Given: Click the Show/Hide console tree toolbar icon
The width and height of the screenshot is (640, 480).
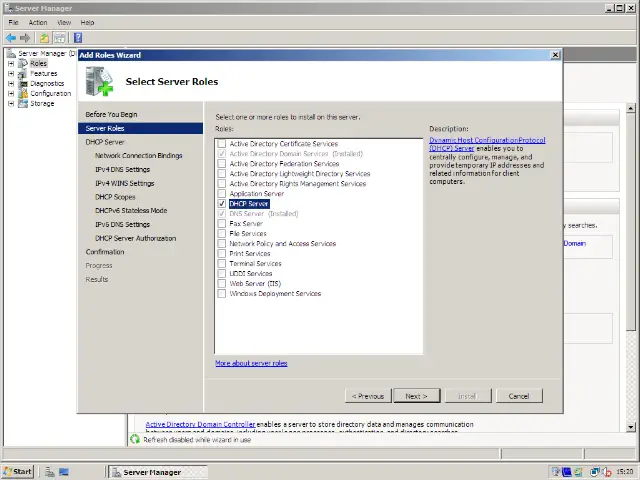Looking at the screenshot, I should coord(60,38).
